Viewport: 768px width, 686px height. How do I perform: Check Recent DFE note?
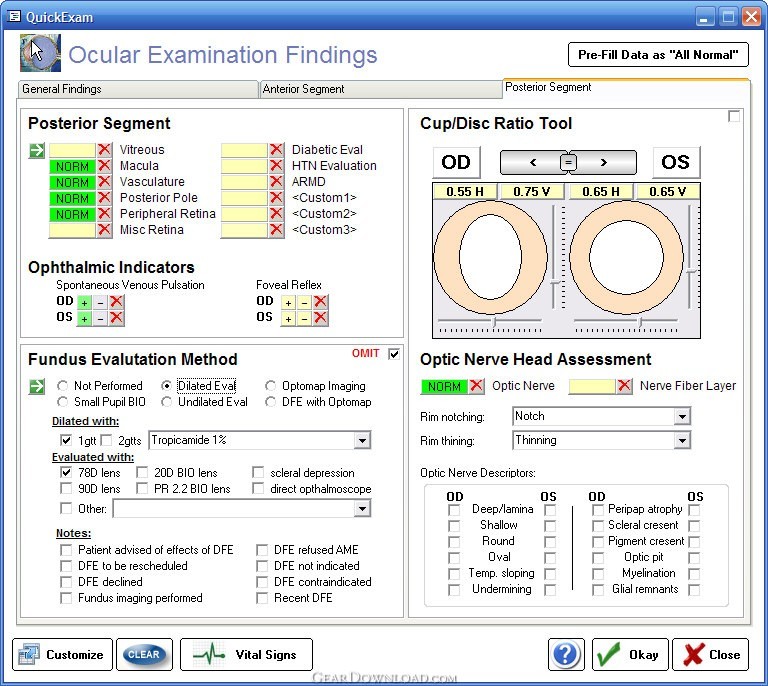tap(262, 598)
